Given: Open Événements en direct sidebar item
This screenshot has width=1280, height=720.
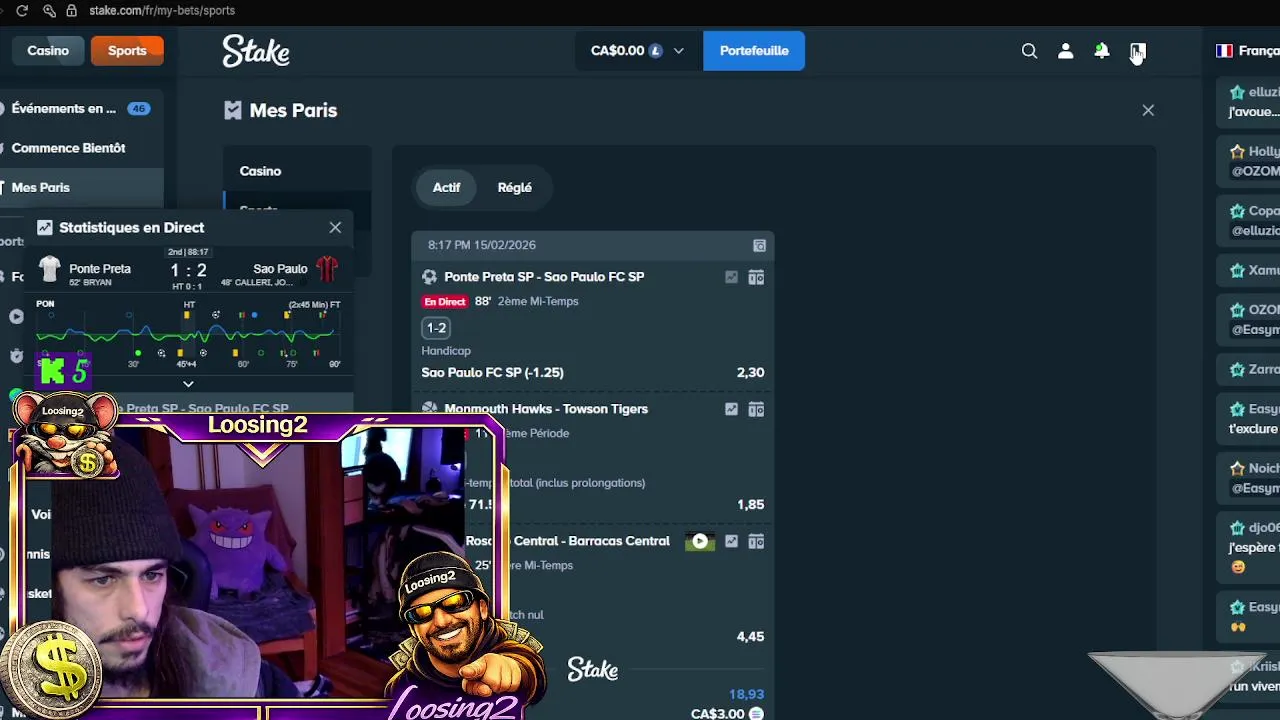Looking at the screenshot, I should tap(63, 108).
